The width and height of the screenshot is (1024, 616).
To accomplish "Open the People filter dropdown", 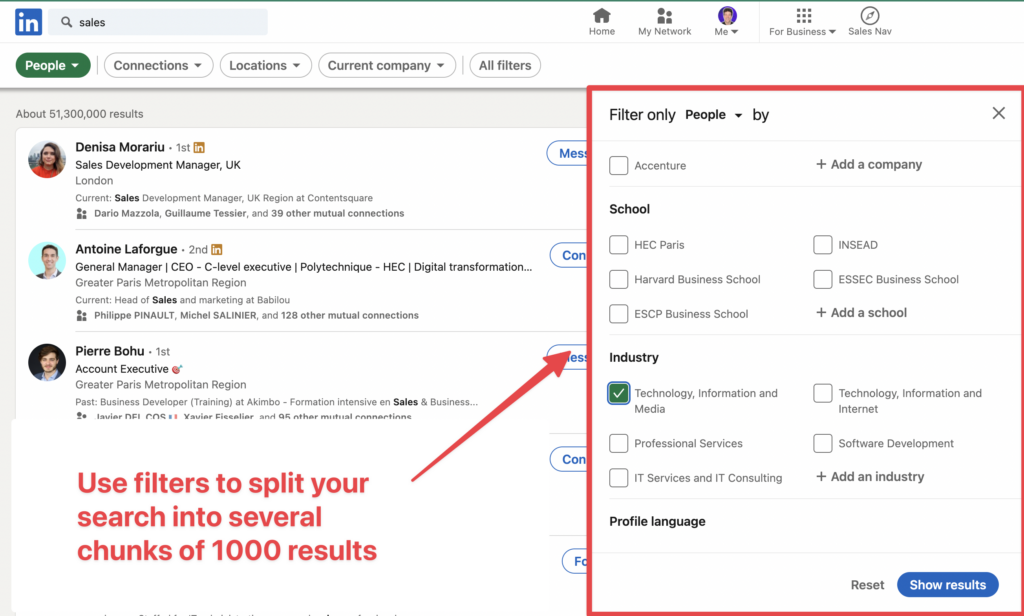I will (53, 65).
